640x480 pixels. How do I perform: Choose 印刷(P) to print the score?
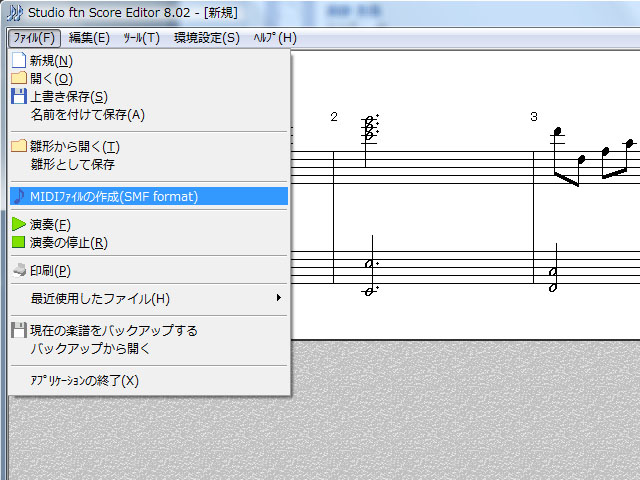point(149,270)
